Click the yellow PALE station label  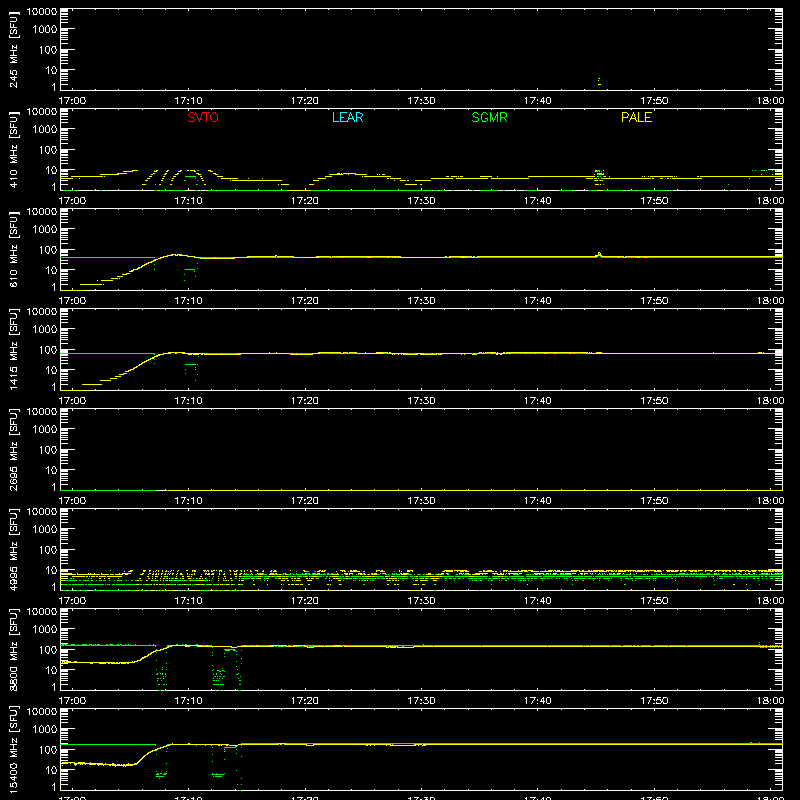pyautogui.click(x=636, y=117)
